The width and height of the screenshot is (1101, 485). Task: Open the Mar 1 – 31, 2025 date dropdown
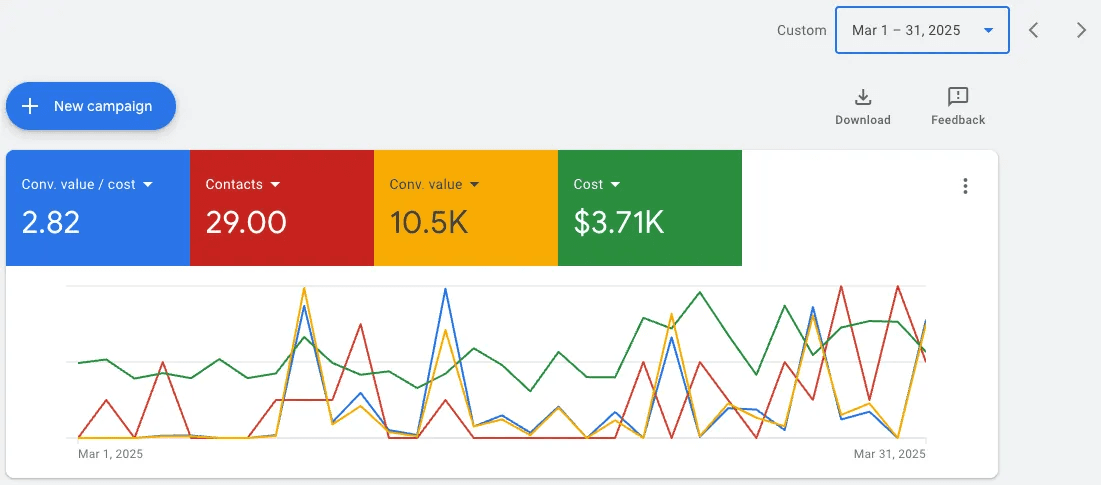[922, 30]
